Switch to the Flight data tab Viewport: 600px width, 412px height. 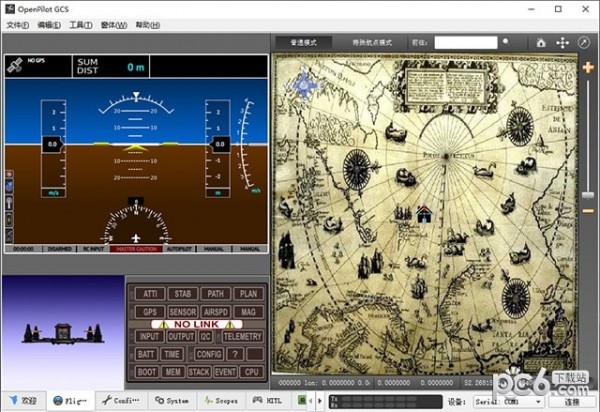click(71, 401)
